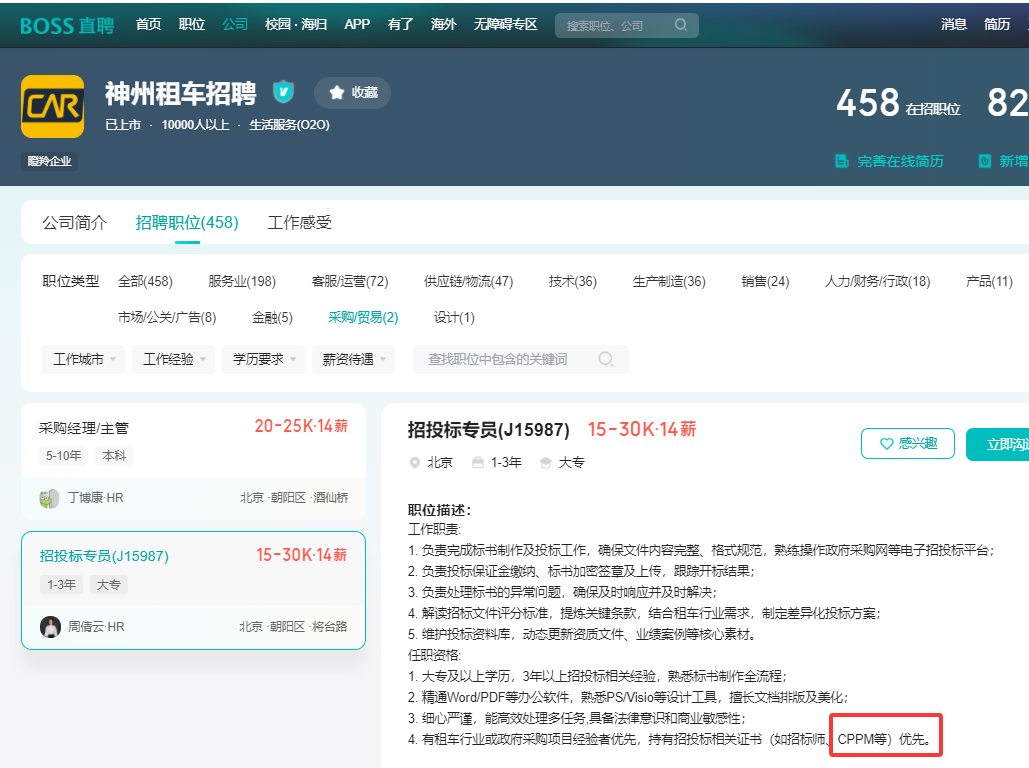
Task: Click the location pin icon beside 北京
Action: pyautogui.click(x=414, y=462)
